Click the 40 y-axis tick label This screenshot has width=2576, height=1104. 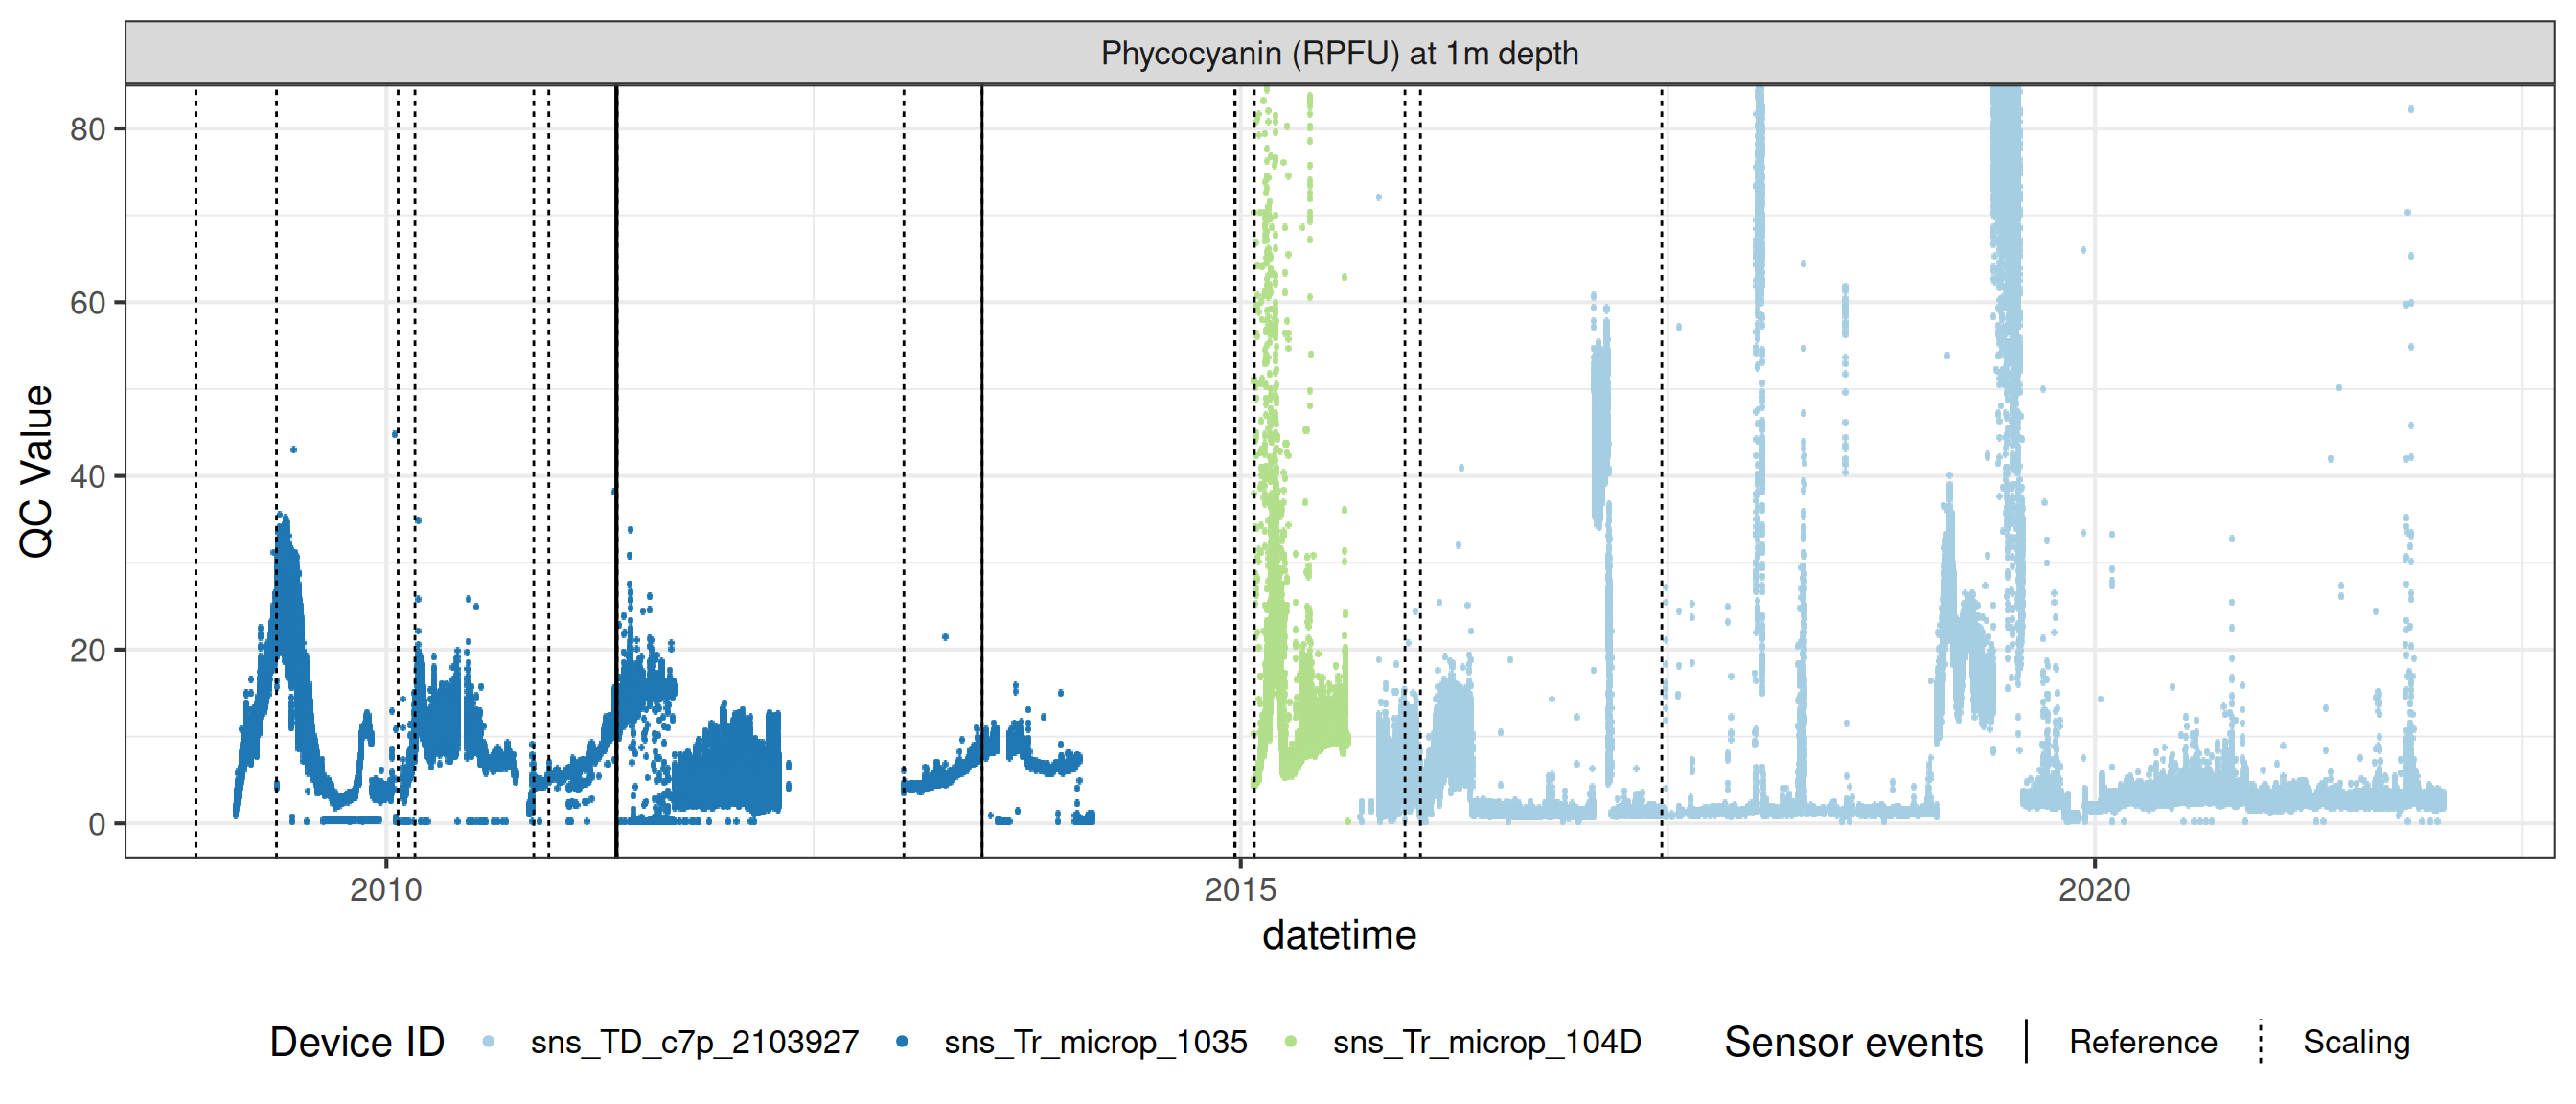(x=88, y=476)
